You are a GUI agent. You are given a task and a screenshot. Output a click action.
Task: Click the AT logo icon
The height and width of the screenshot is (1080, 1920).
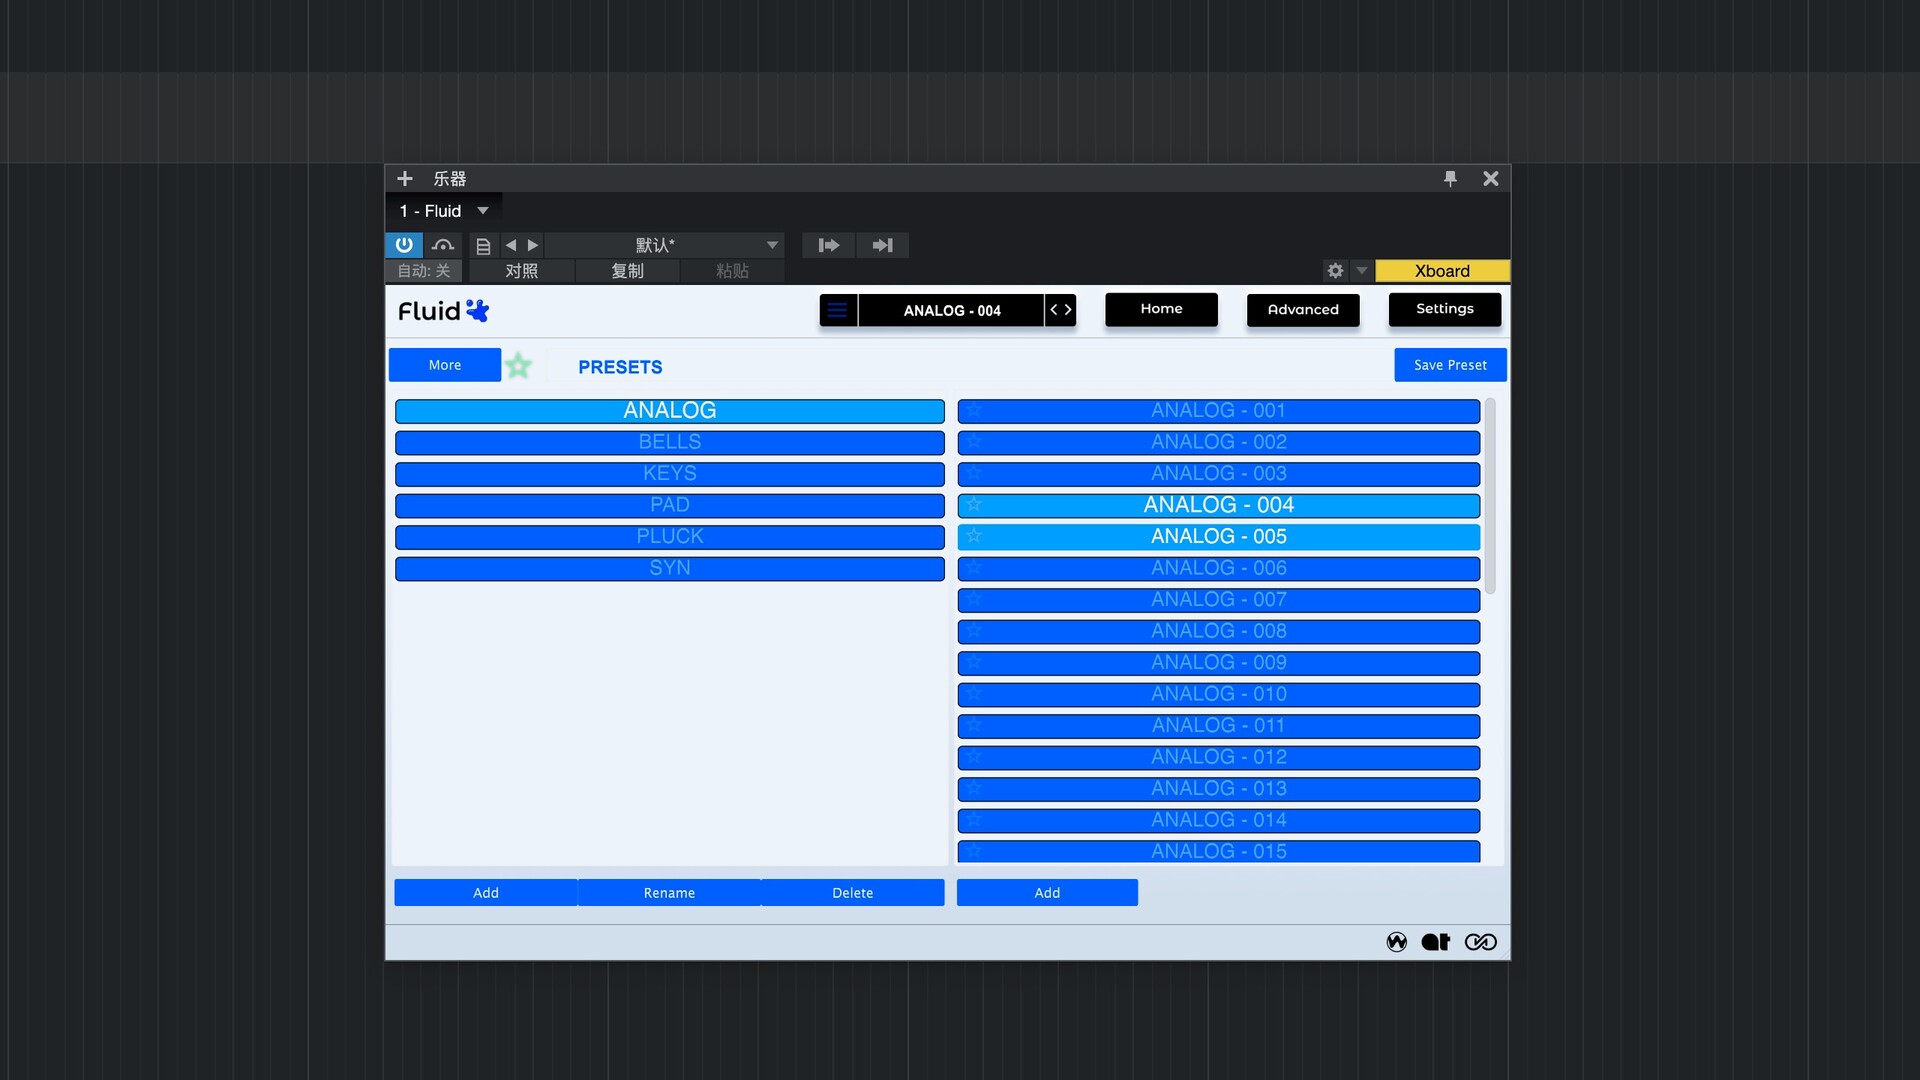coord(1436,942)
